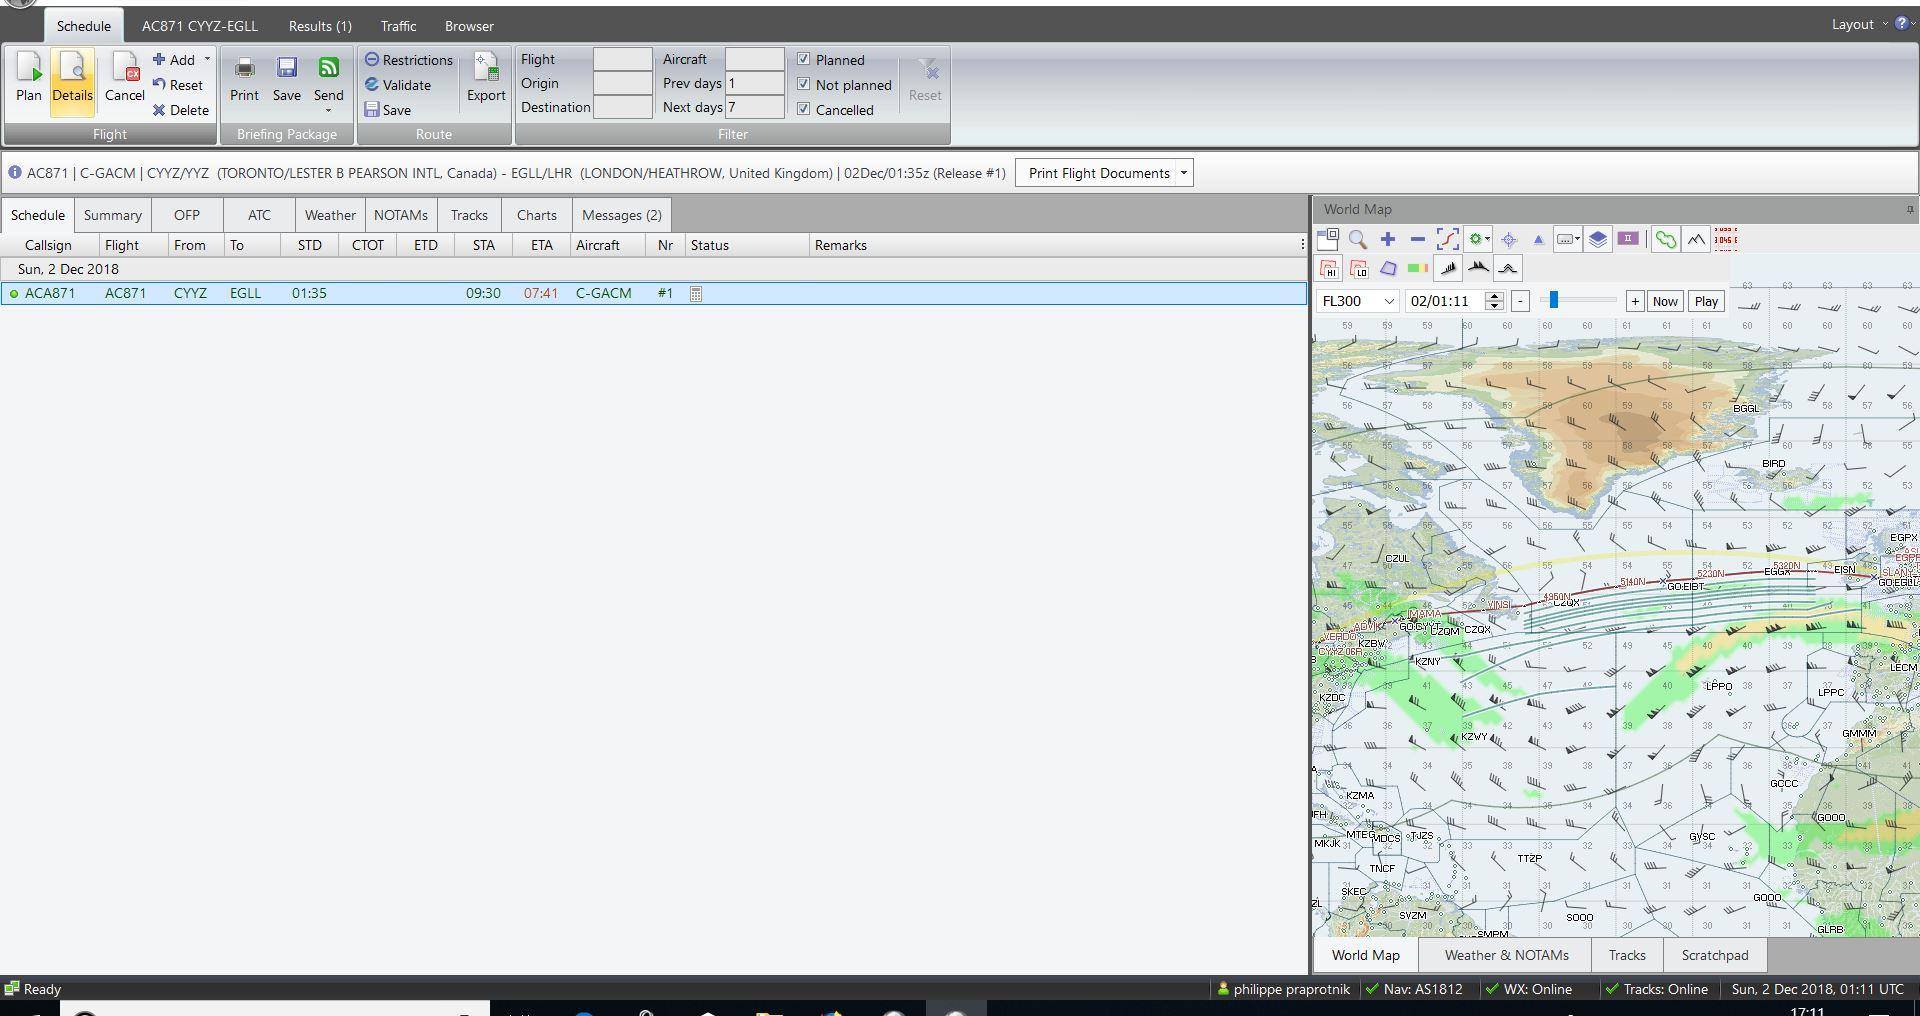Open the magnifier search tool on the World Map

[1358, 240]
